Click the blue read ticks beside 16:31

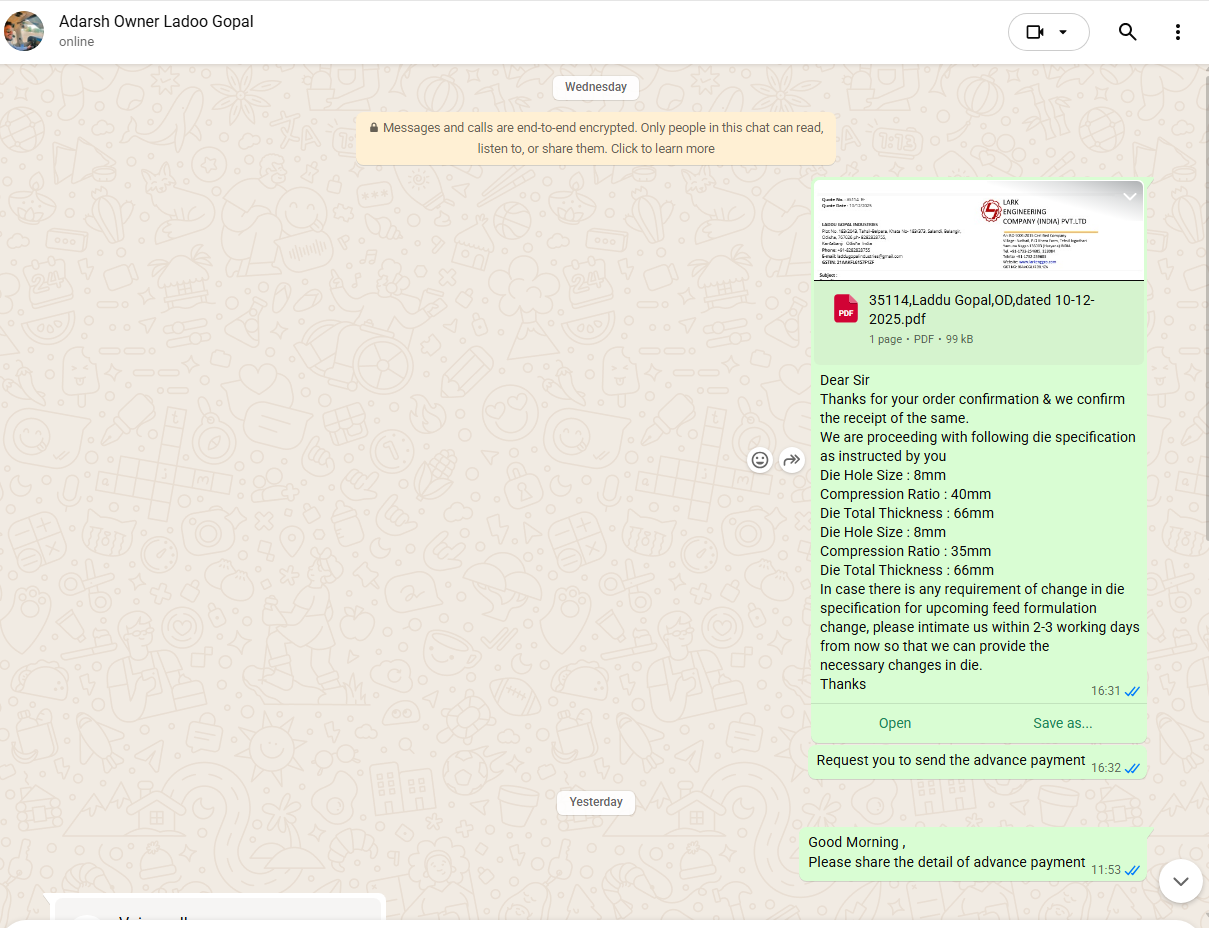(1132, 691)
